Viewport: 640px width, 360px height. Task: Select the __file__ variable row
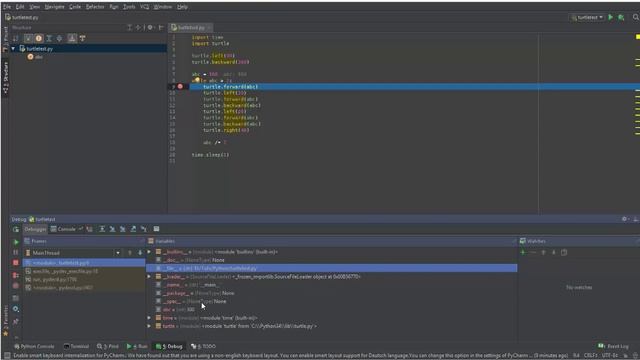click(x=332, y=268)
